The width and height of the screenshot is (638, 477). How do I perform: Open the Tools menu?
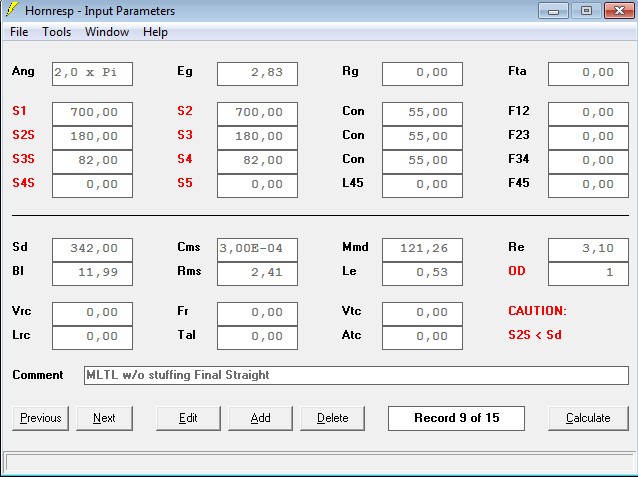point(57,32)
